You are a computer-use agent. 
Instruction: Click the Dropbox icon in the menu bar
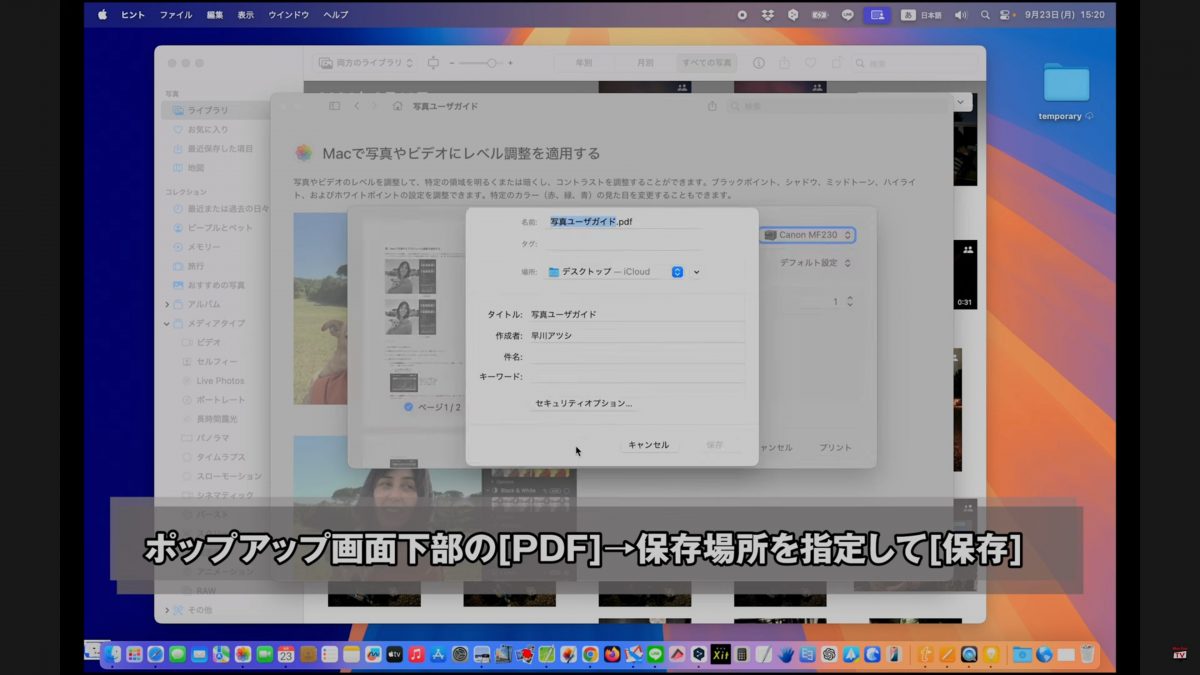click(x=767, y=15)
